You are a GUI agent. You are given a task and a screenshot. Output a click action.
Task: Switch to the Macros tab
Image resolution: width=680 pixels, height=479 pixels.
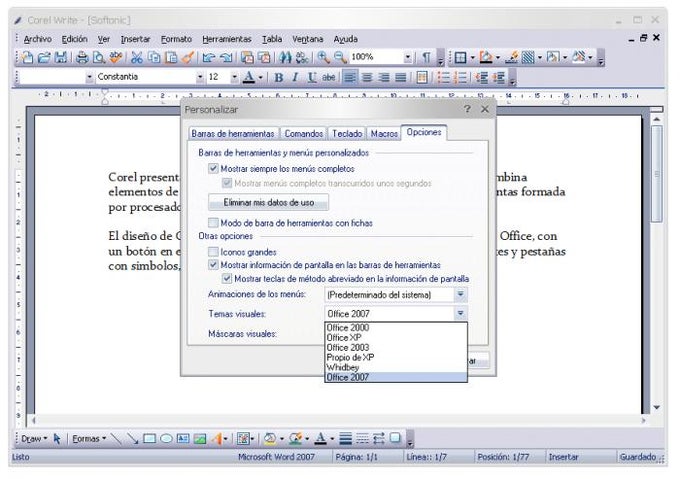coord(384,134)
